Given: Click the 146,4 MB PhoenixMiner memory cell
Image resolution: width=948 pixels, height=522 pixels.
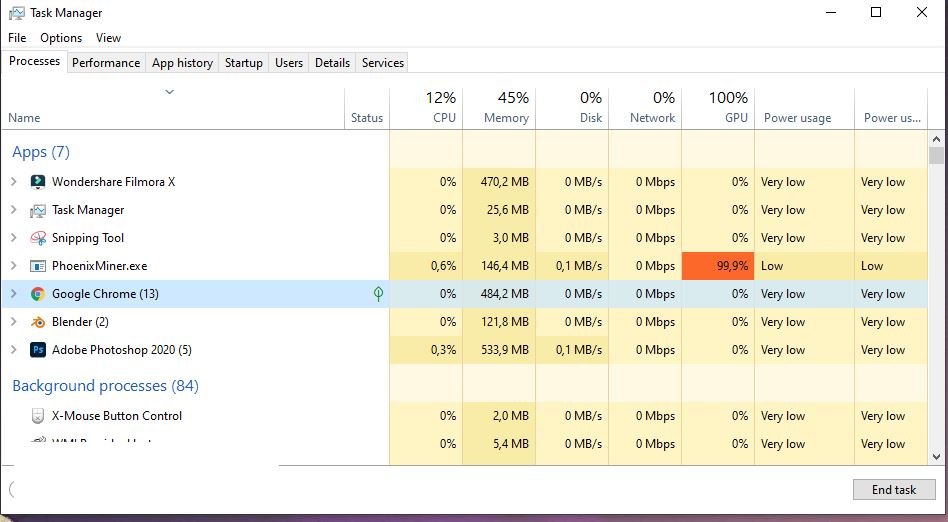Looking at the screenshot, I should click(499, 266).
